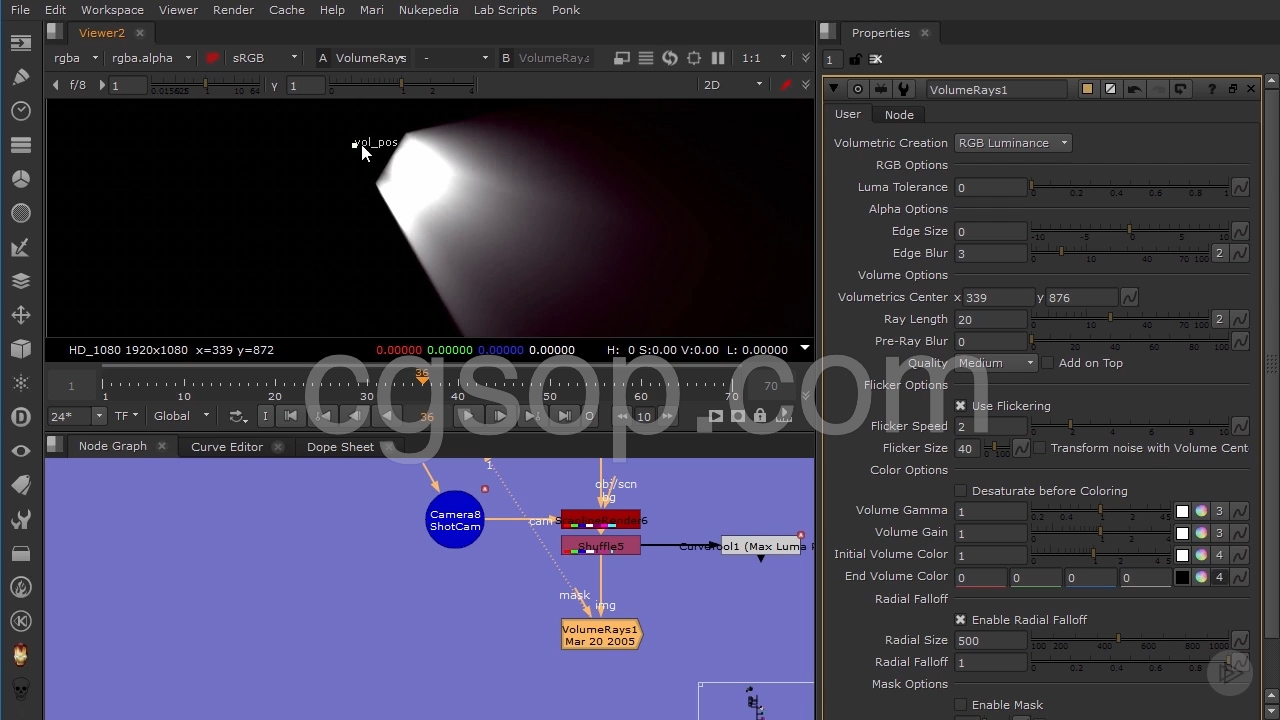Open the Nukepedia menu
Viewport: 1280px width, 720px height.
[x=428, y=10]
